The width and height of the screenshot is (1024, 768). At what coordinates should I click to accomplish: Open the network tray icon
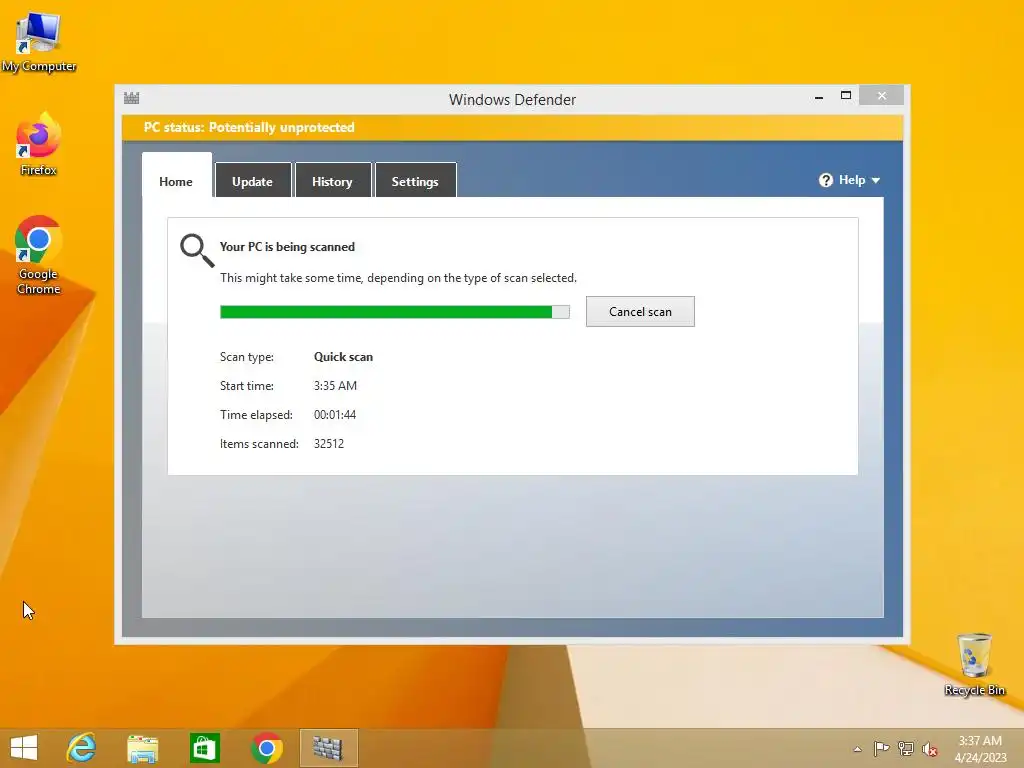906,748
